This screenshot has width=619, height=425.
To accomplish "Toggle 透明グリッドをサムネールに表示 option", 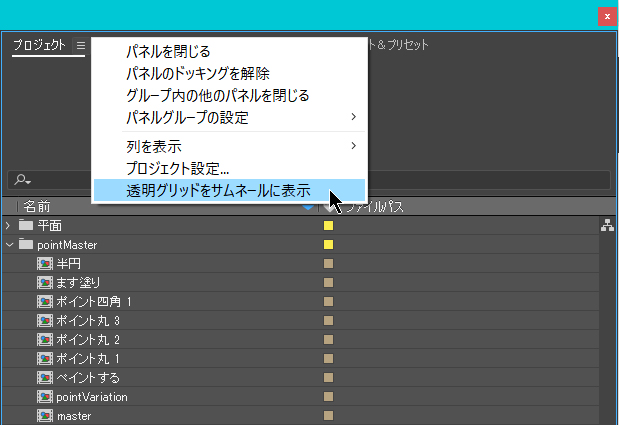I will tap(218, 190).
